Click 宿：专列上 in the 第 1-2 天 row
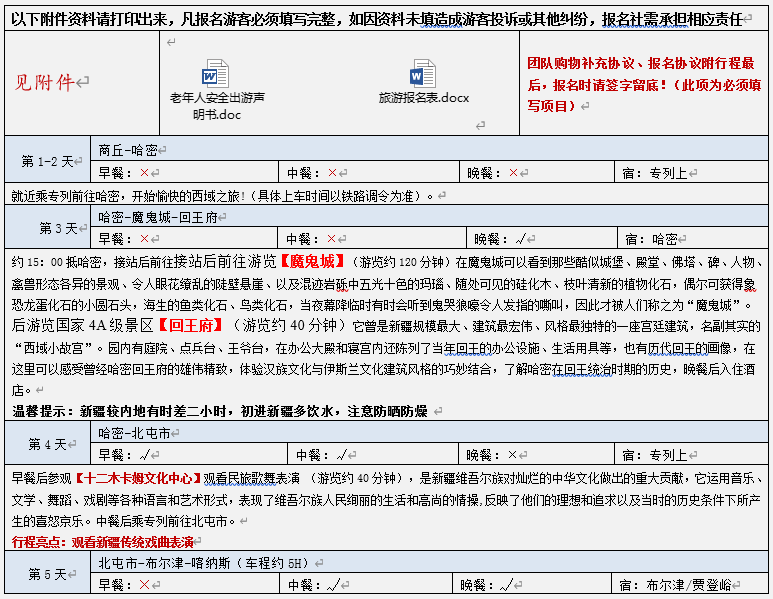Screen dimensions: 773x599 point(691,173)
